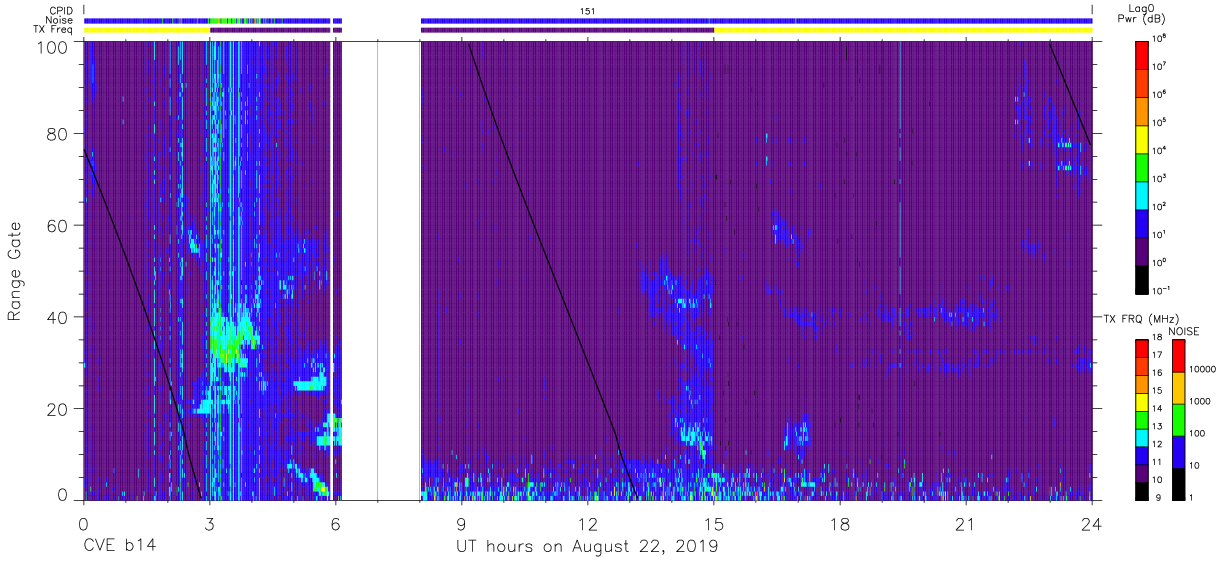Click the 'CPID' row label
Viewport: 1228px width, 567px height.
[61, 10]
